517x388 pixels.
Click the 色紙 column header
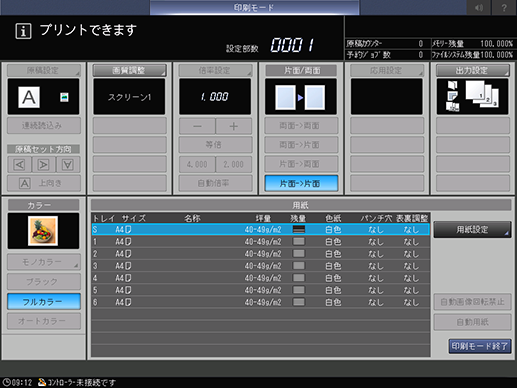coord(333,218)
